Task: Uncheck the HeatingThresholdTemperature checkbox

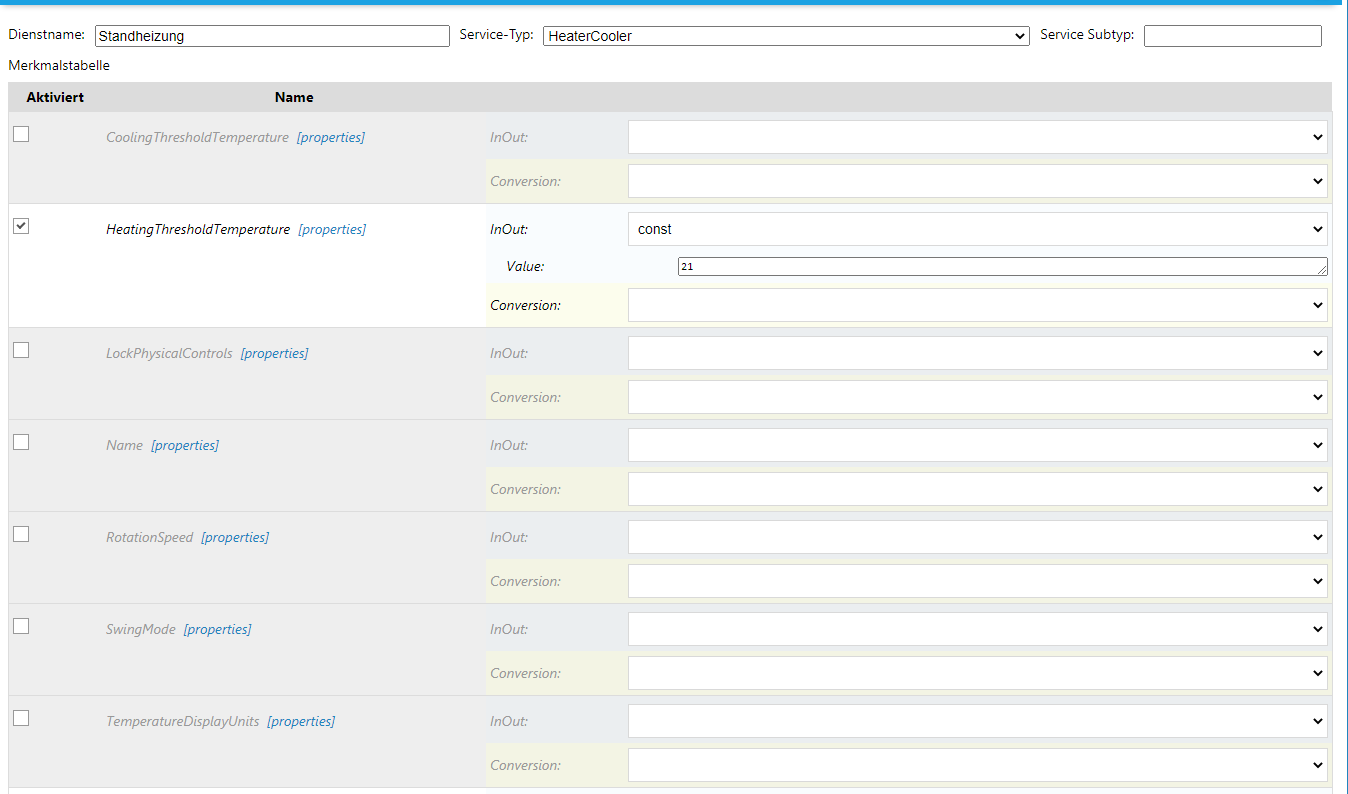Action: click(x=21, y=226)
